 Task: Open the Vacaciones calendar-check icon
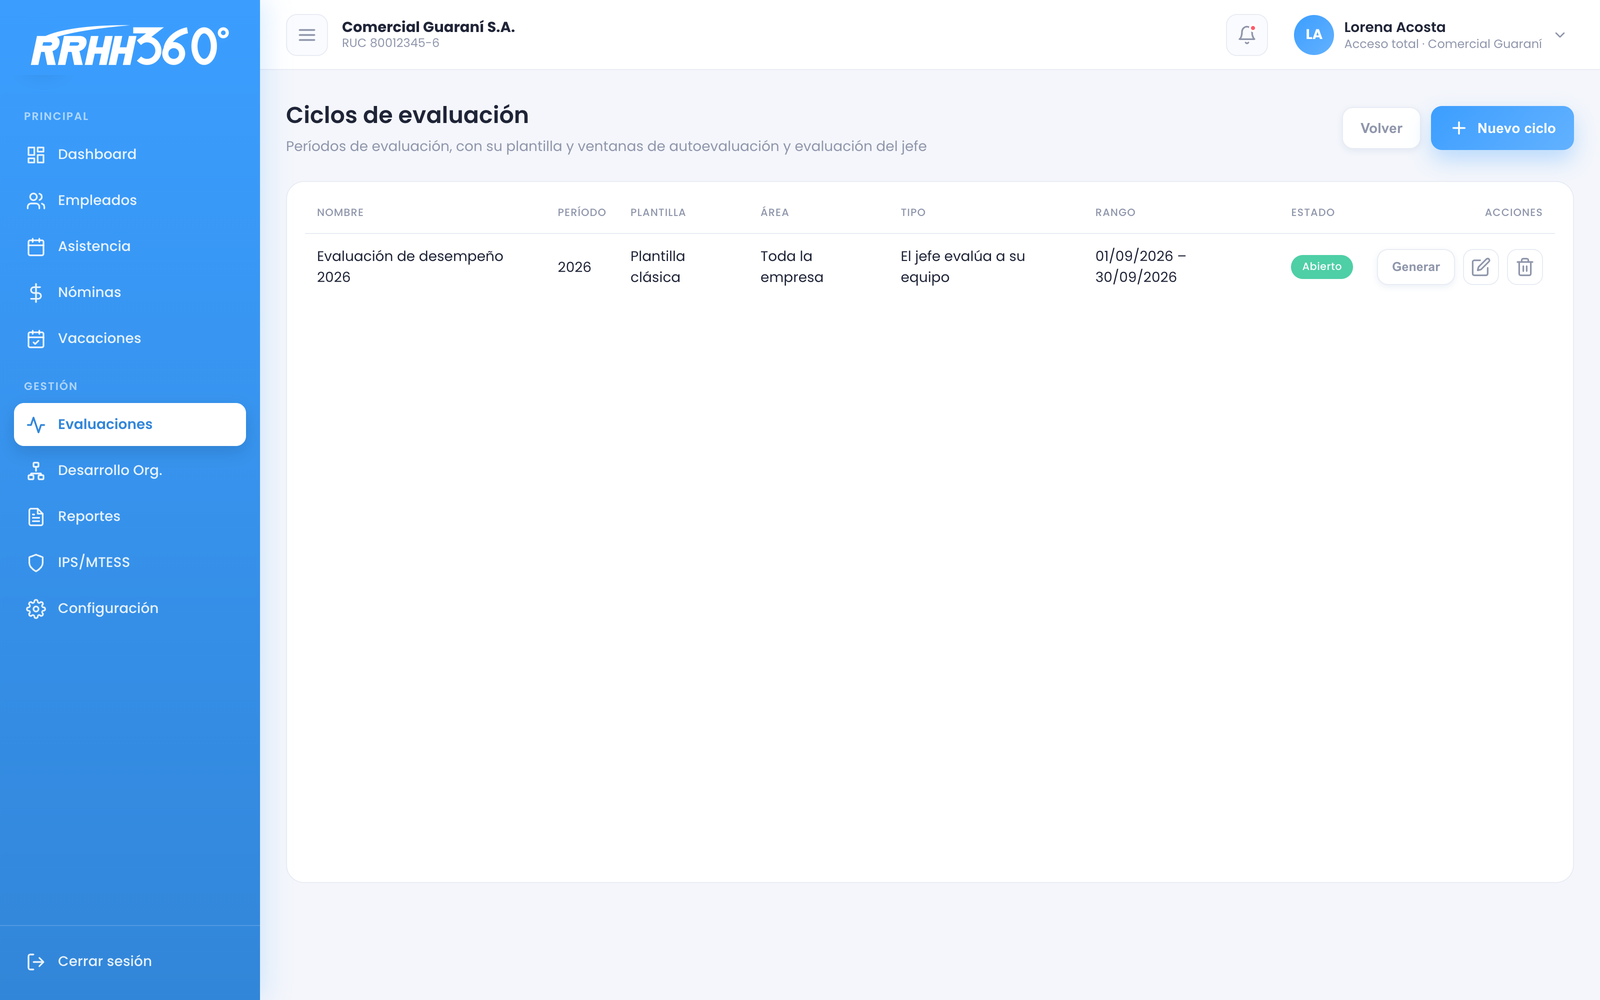36,338
